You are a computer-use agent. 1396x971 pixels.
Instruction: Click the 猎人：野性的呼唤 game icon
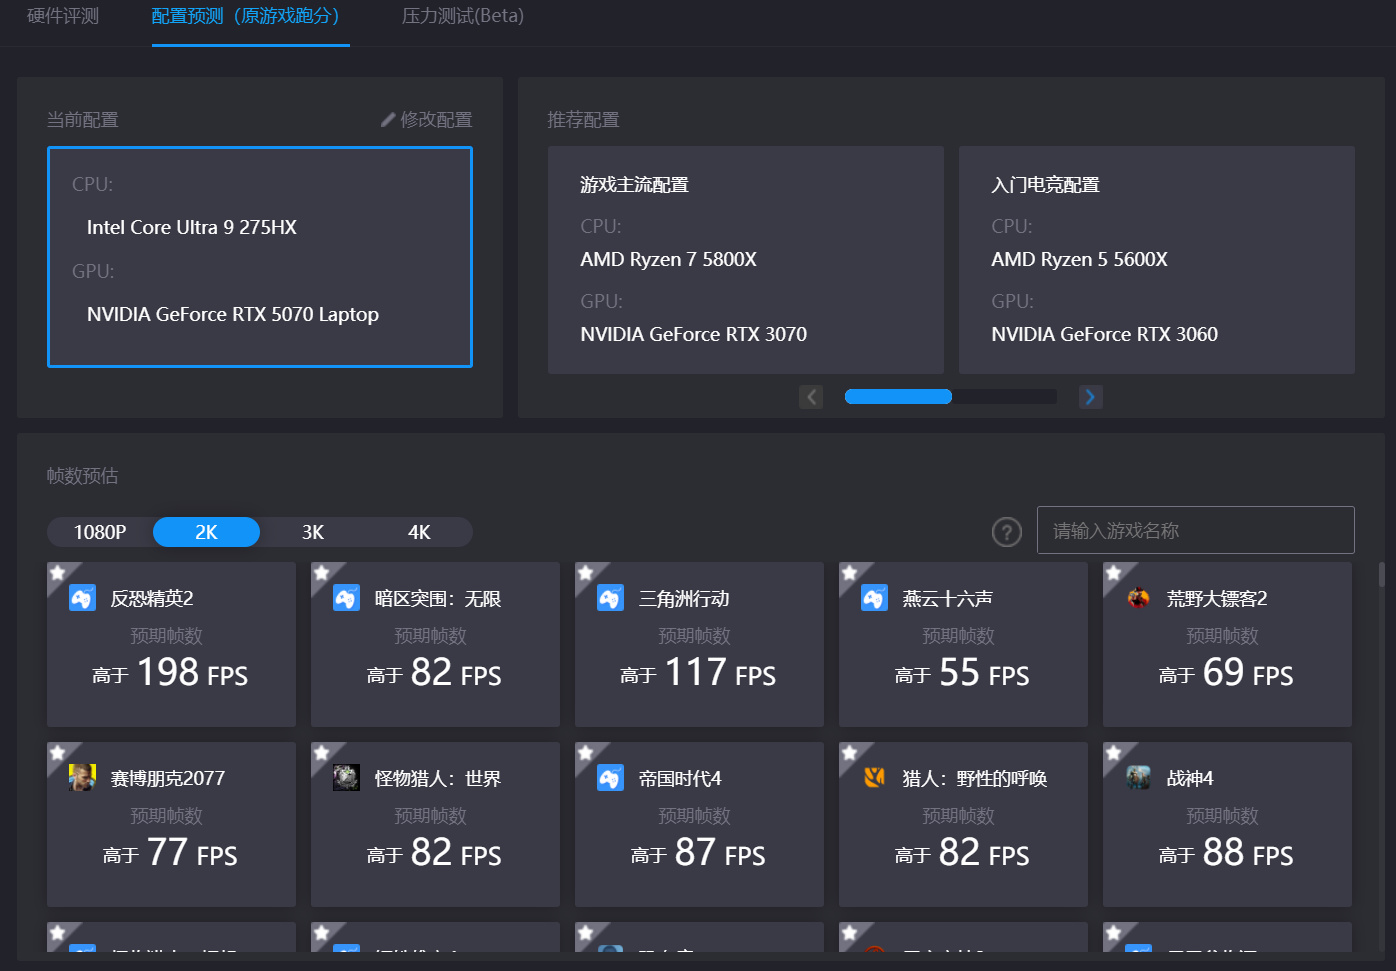point(874,778)
